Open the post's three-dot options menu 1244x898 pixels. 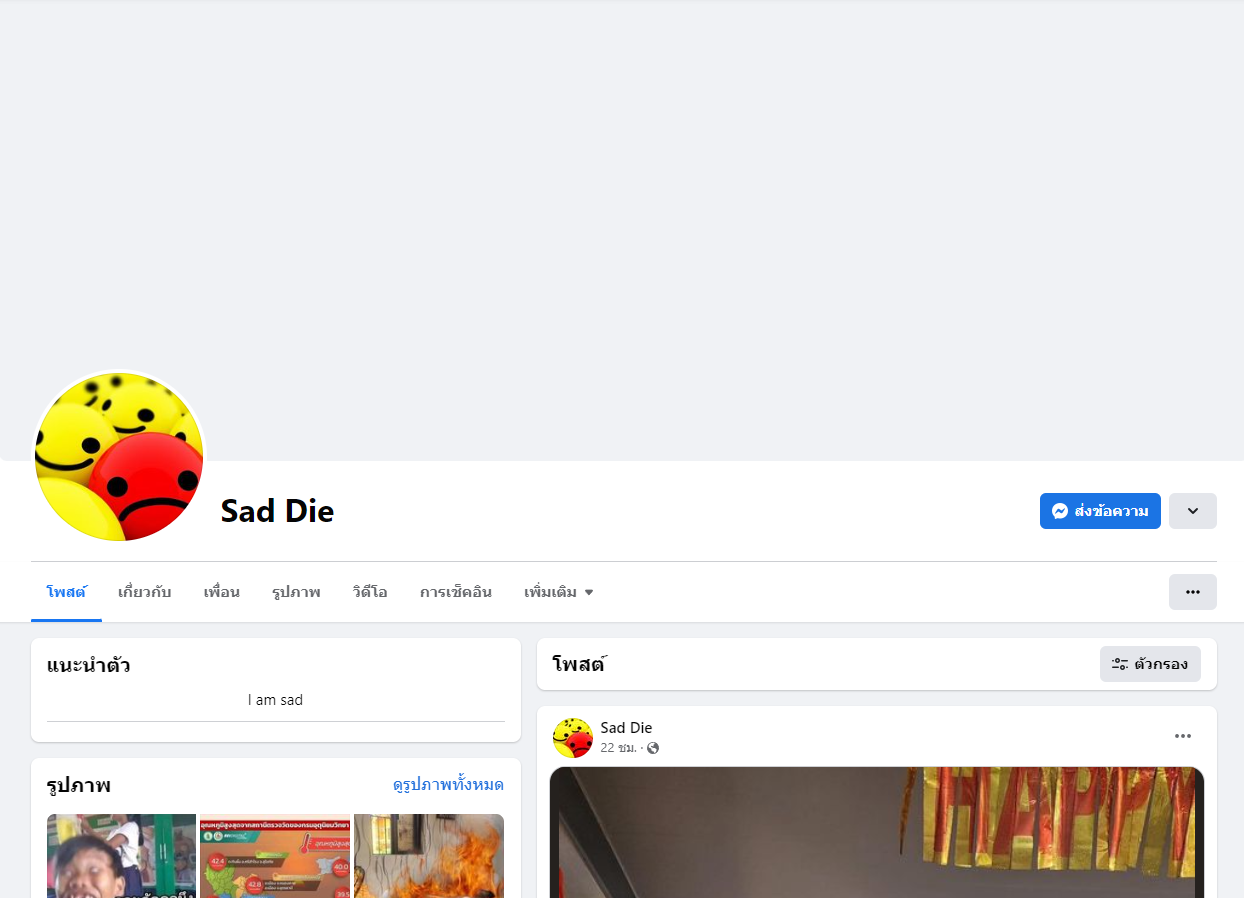pos(1183,736)
